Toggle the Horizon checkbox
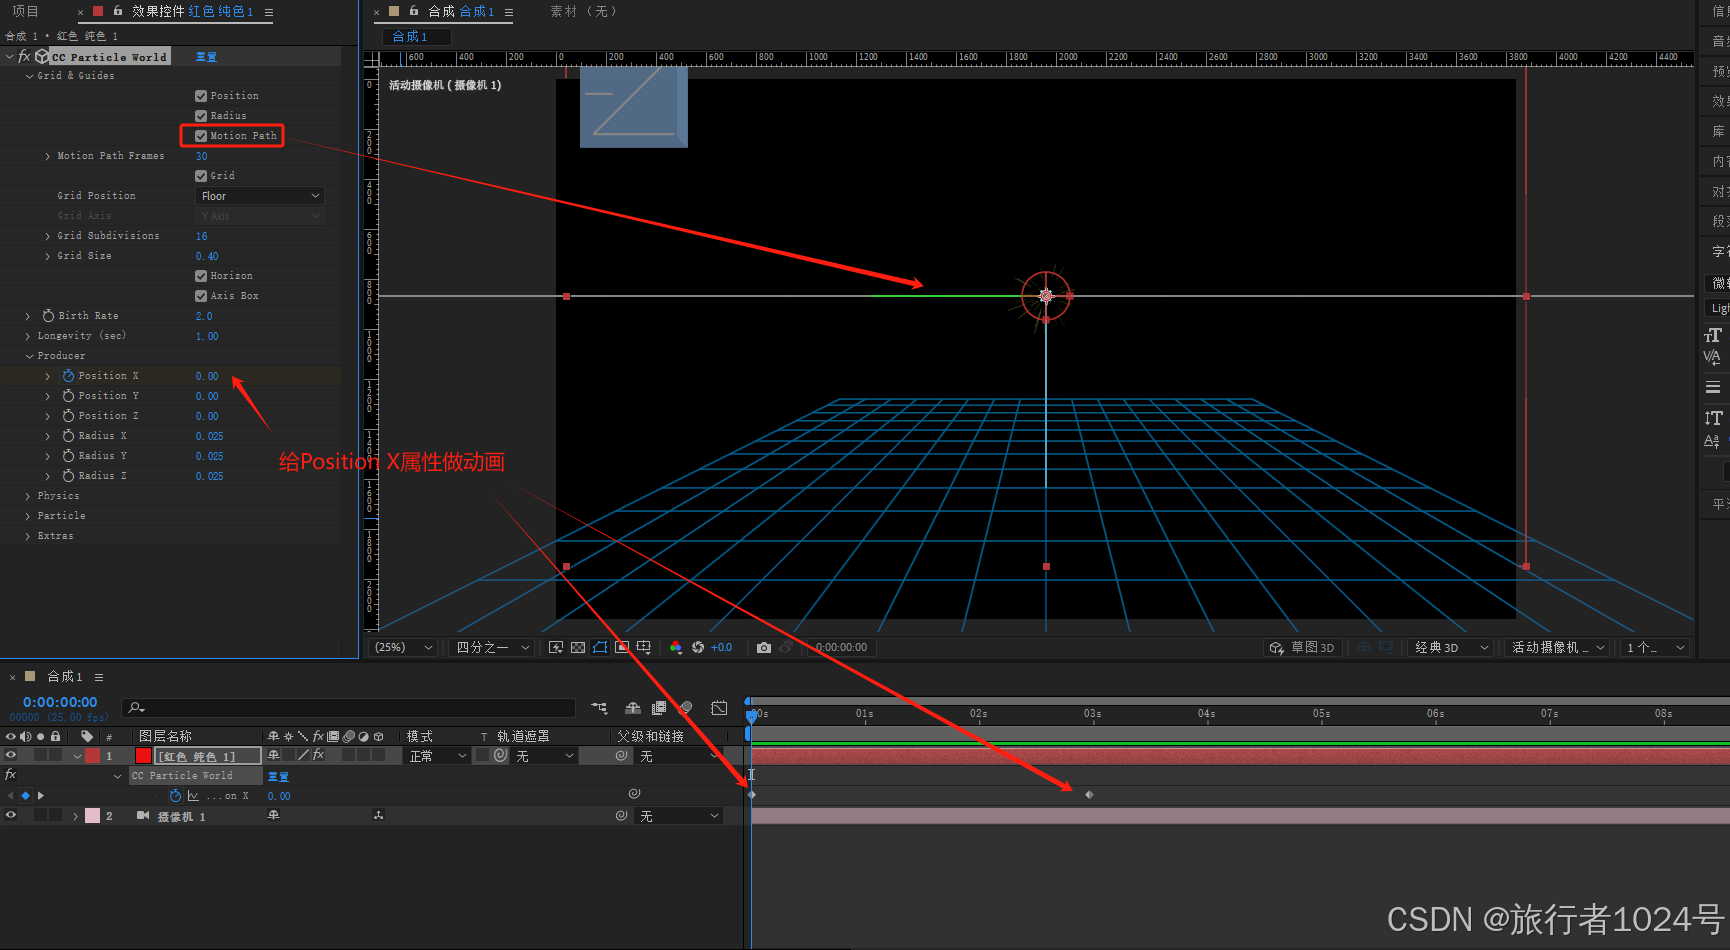Image resolution: width=1730 pixels, height=950 pixels. pyautogui.click(x=201, y=276)
